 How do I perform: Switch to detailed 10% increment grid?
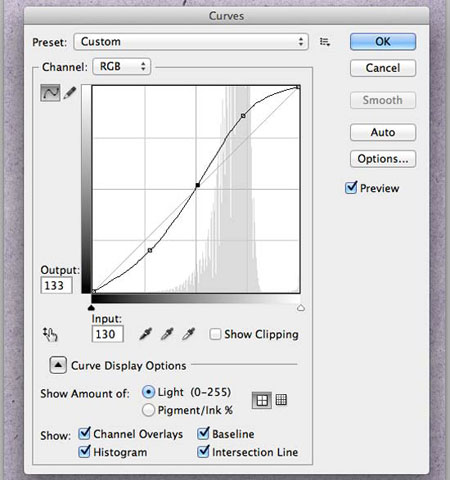pyautogui.click(x=281, y=399)
